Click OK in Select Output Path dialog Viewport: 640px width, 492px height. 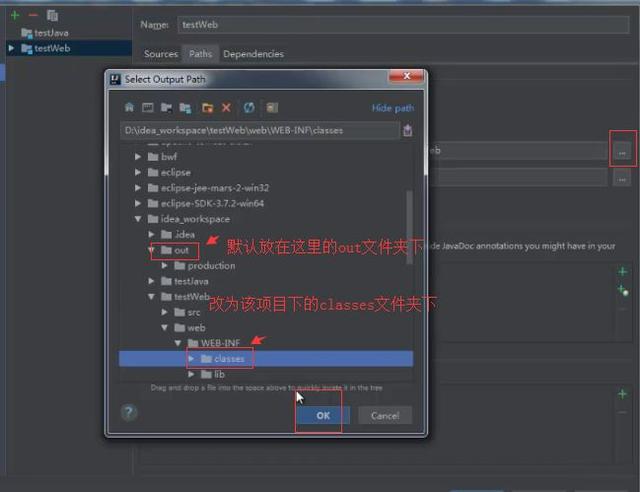[x=323, y=415]
